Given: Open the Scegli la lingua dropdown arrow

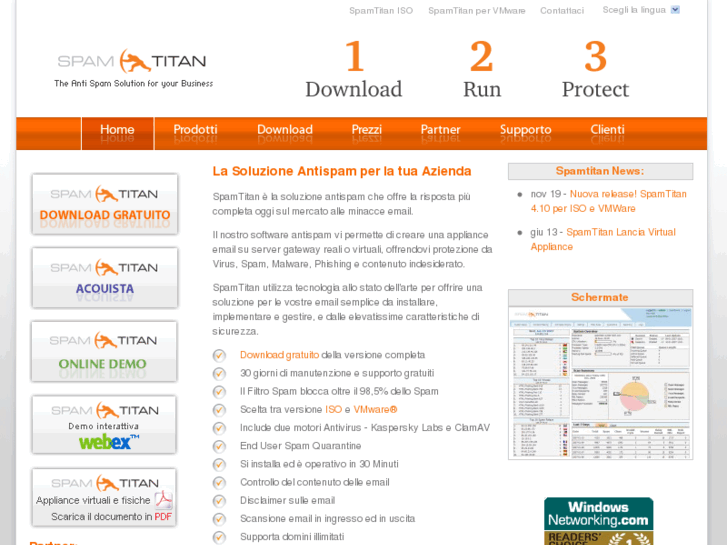Looking at the screenshot, I should tap(675, 10).
